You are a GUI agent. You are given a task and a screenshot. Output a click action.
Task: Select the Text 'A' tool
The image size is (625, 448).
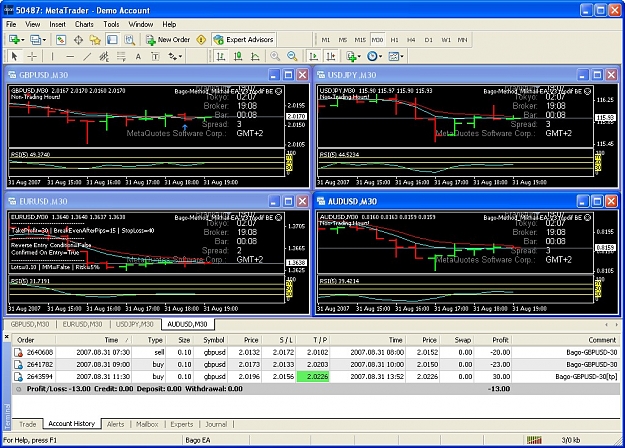tap(138, 57)
